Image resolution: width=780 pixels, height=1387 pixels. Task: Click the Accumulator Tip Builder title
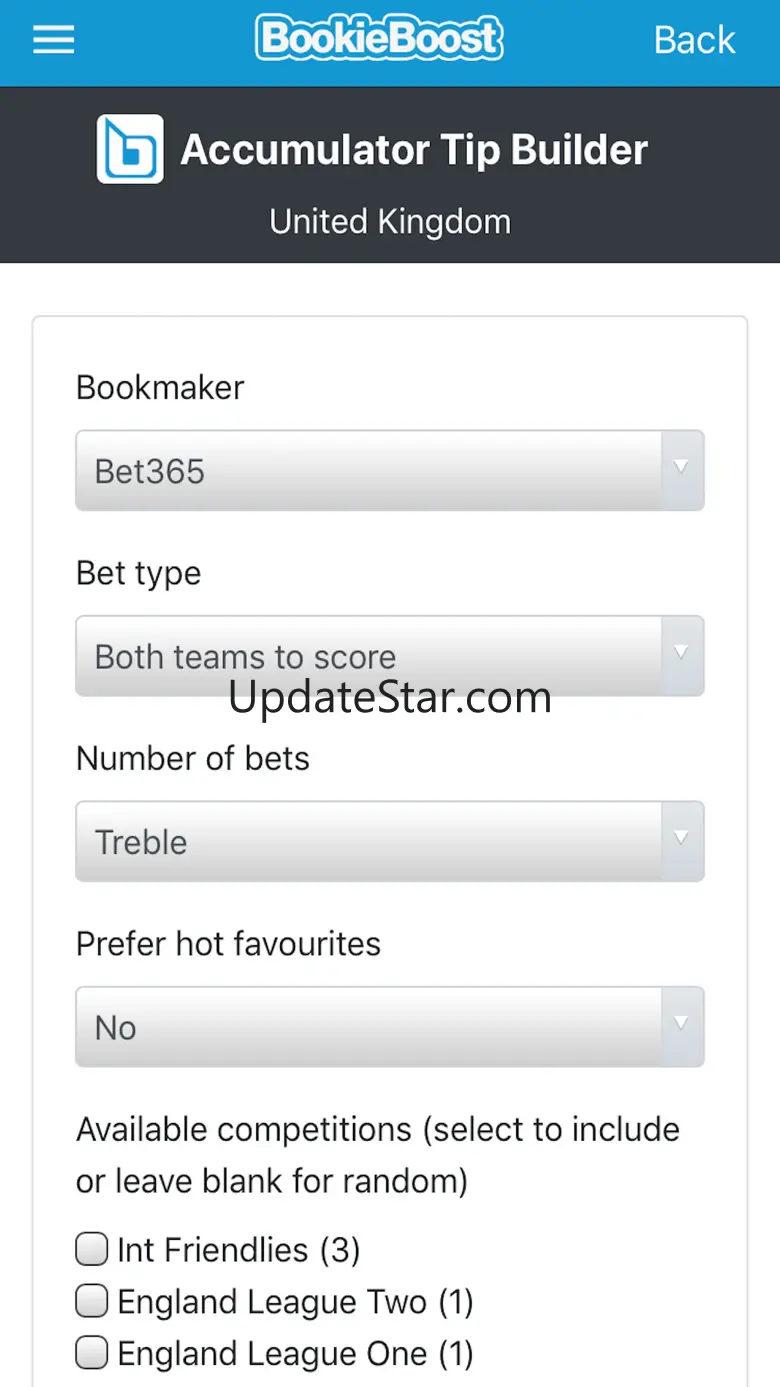(x=414, y=150)
